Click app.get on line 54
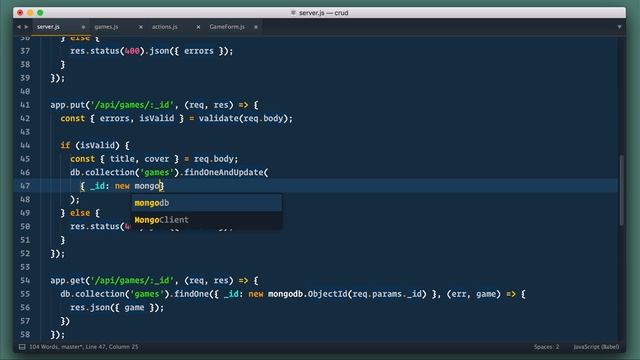 [x=67, y=280]
